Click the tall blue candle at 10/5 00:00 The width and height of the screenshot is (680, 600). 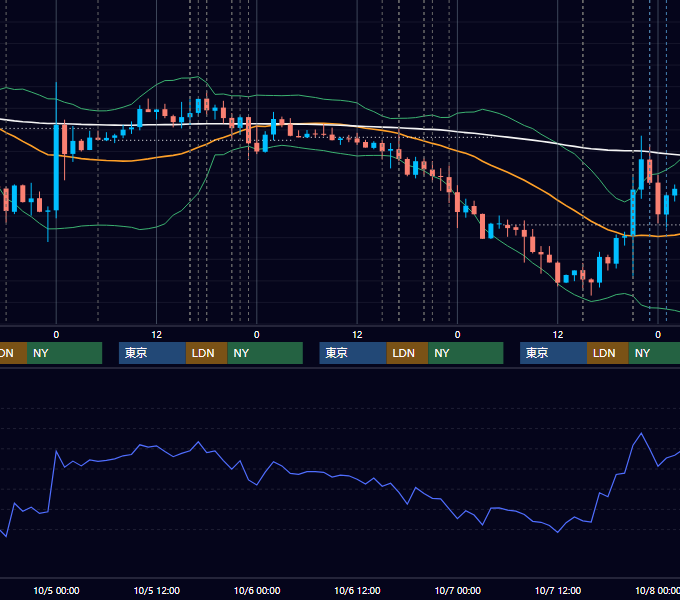pos(56,167)
